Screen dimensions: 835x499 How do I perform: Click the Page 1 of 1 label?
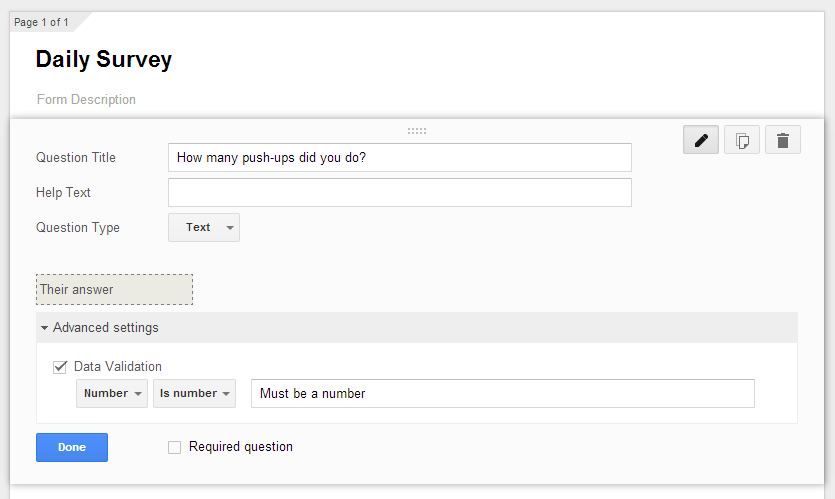42,22
